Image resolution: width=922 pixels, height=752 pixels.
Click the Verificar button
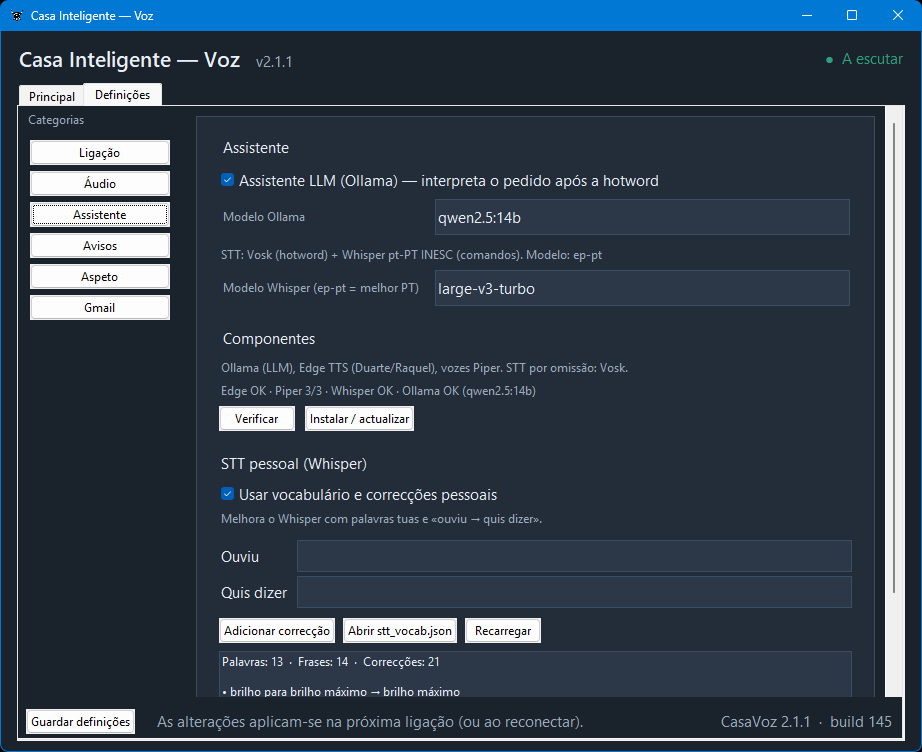257,419
